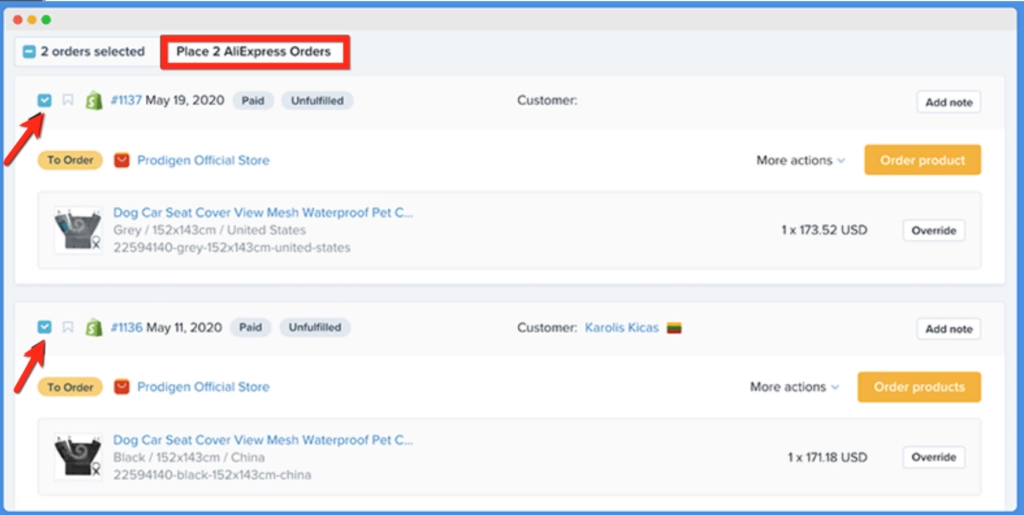Toggle the '2 orders selected' master checkbox
The width and height of the screenshot is (1024, 515).
[29, 52]
